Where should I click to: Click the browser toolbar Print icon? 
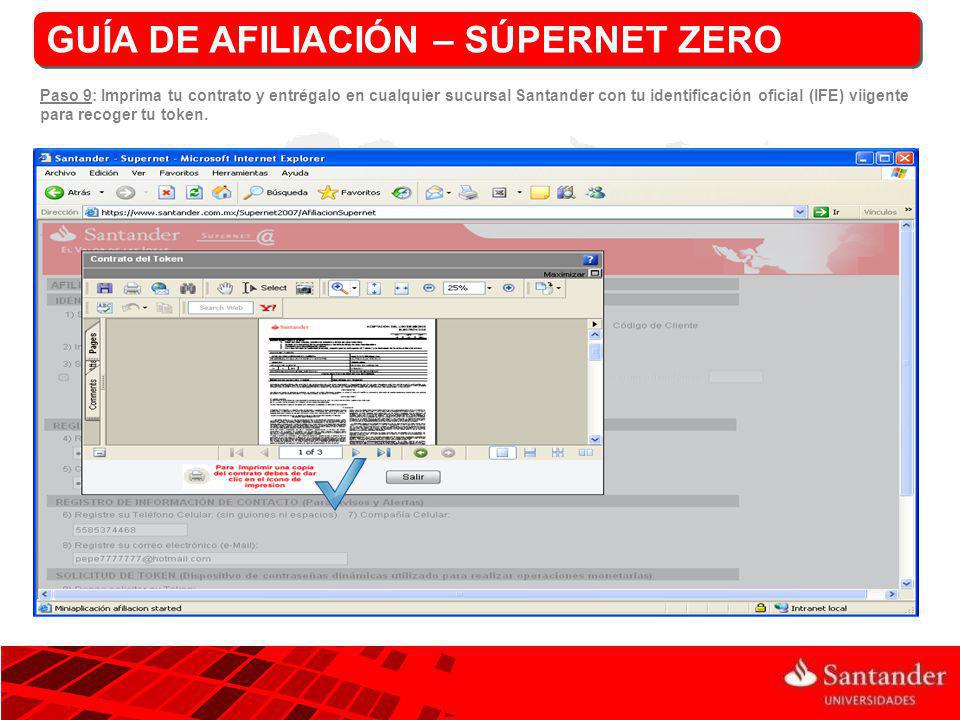(x=469, y=193)
